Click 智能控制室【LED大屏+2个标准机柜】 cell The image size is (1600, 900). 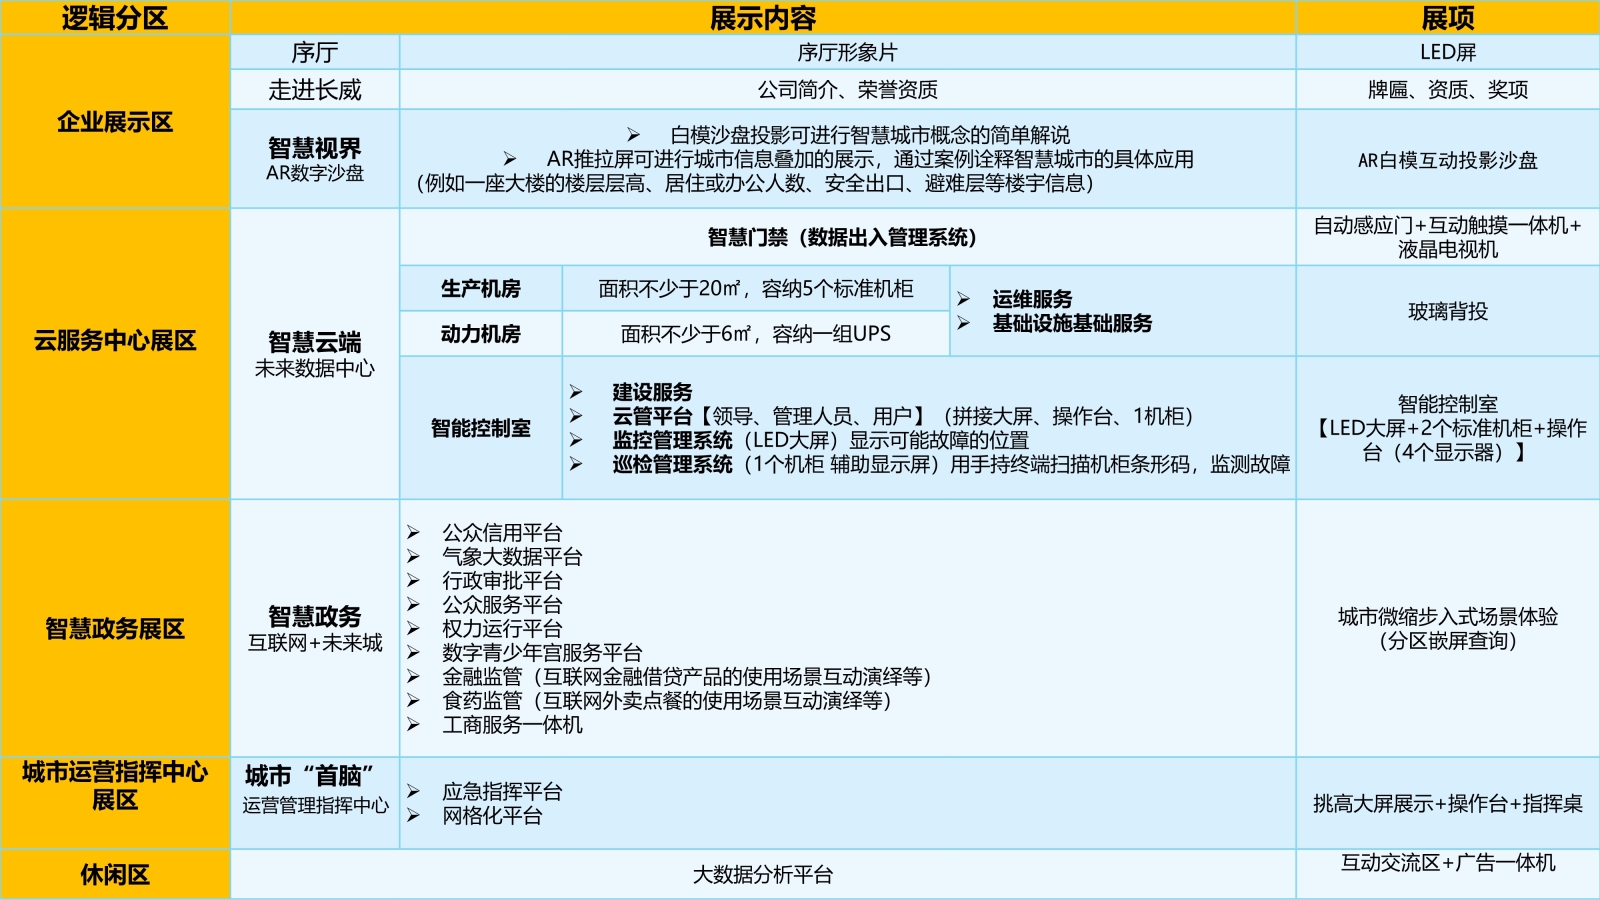point(1448,428)
